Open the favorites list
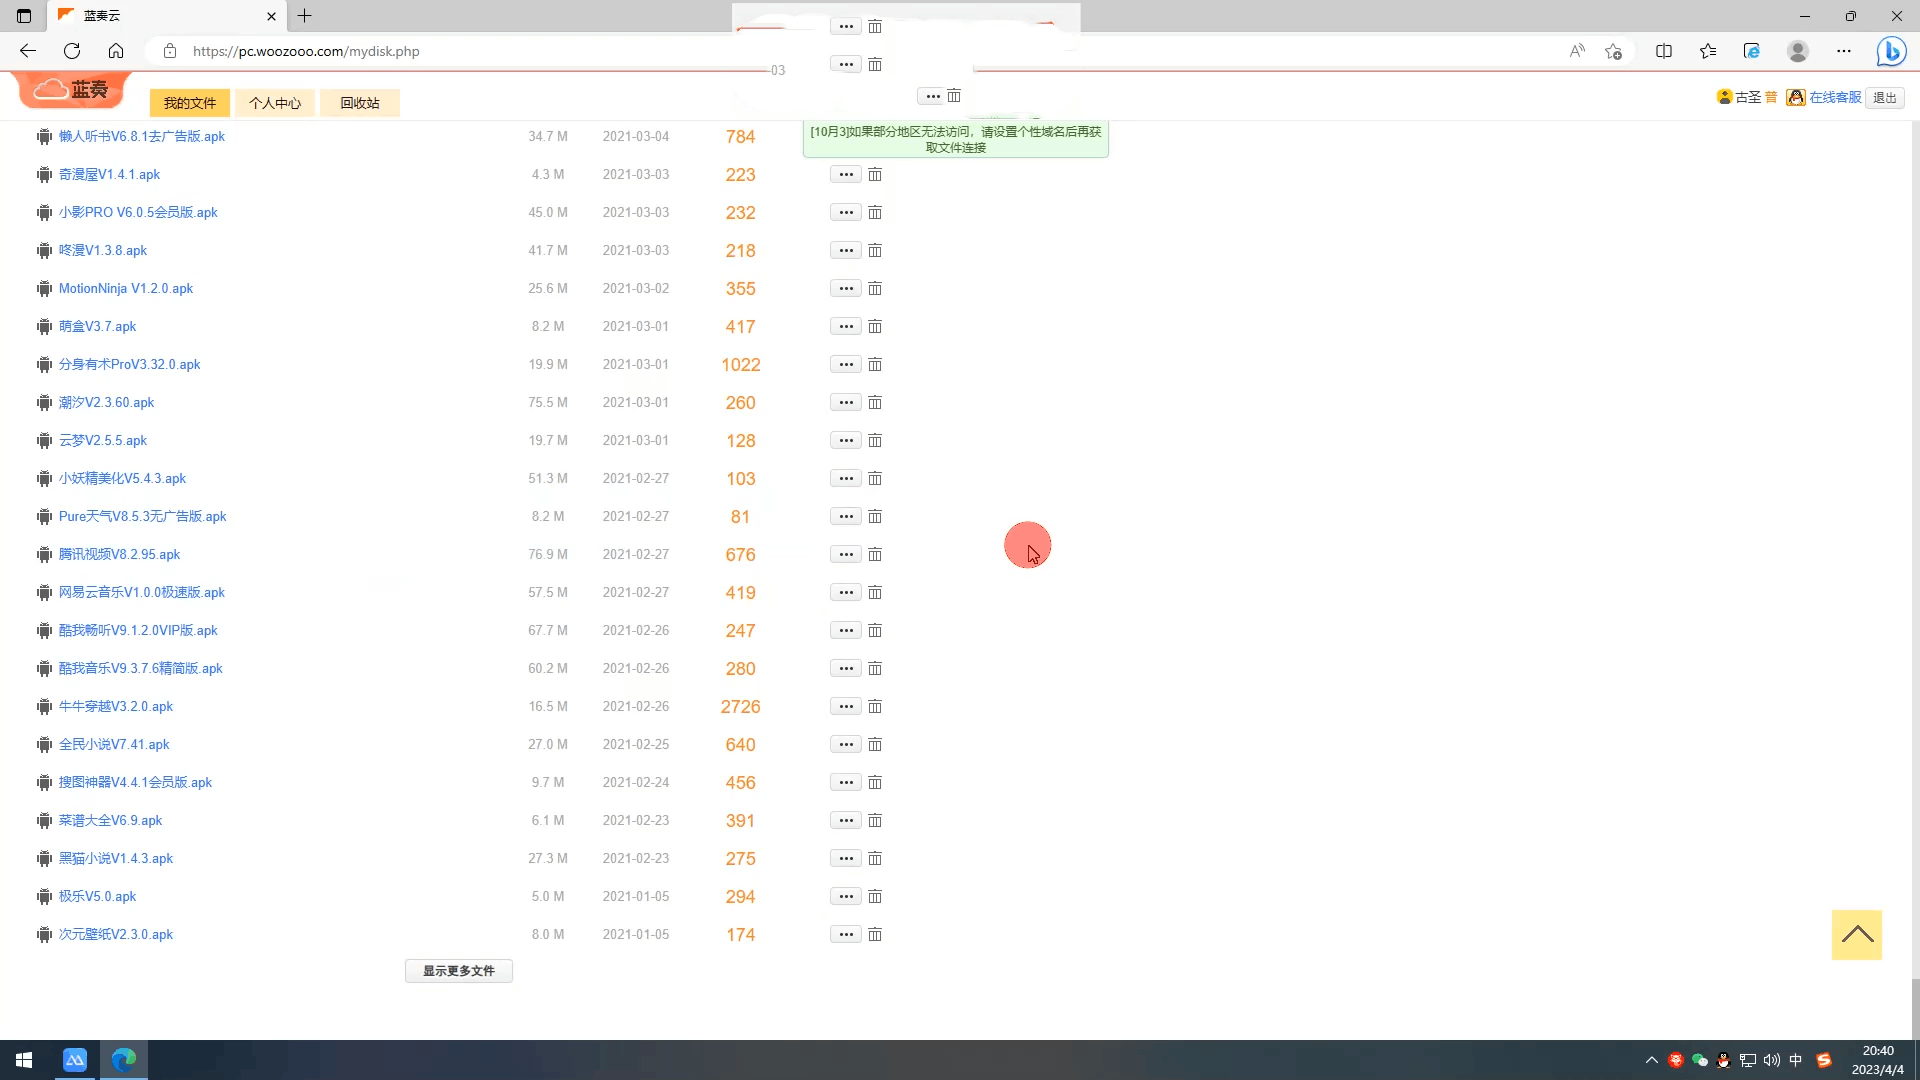Screen dimensions: 1920x1080 1708,51
